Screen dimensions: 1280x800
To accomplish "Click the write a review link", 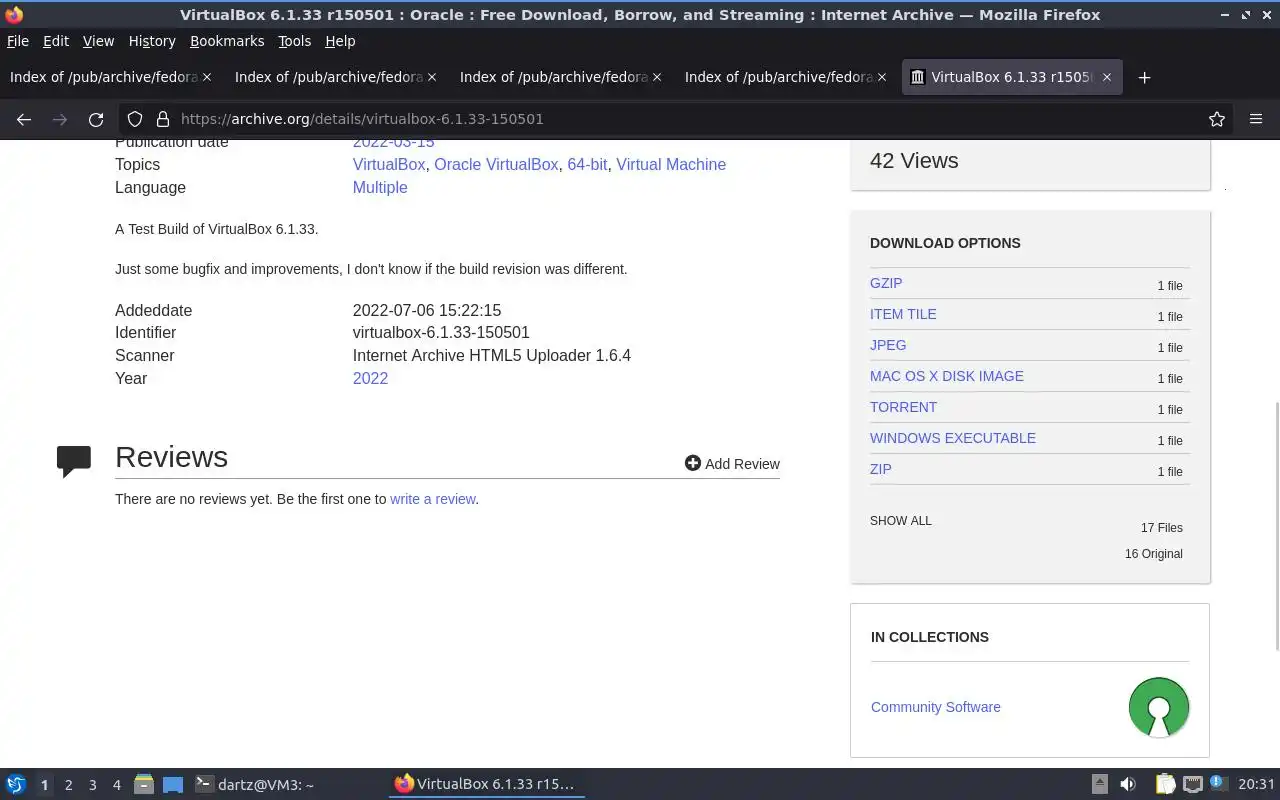I will pyautogui.click(x=432, y=499).
